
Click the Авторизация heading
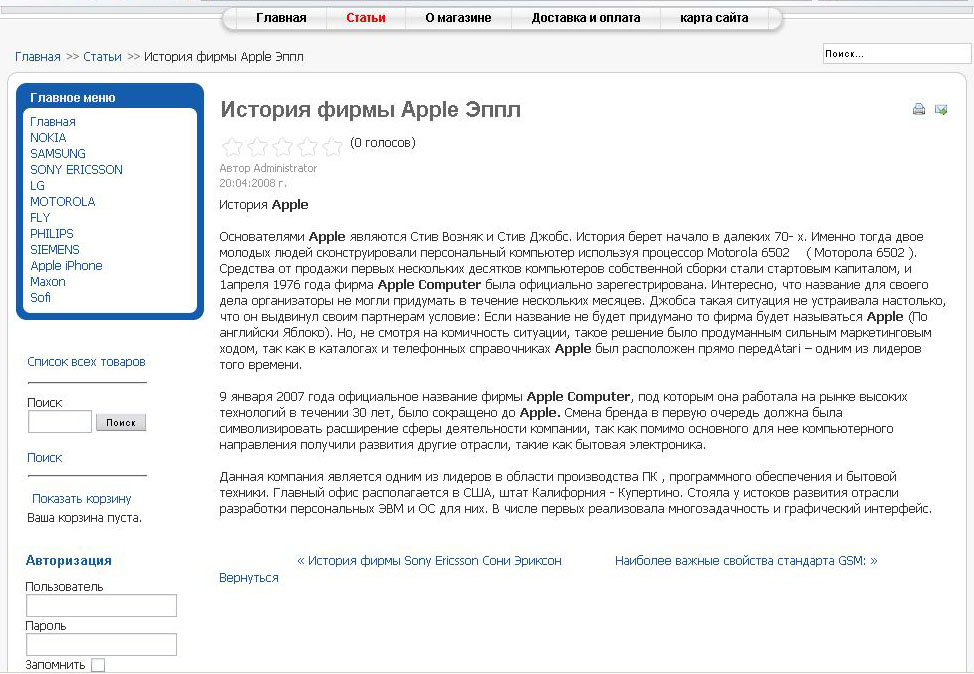point(68,560)
